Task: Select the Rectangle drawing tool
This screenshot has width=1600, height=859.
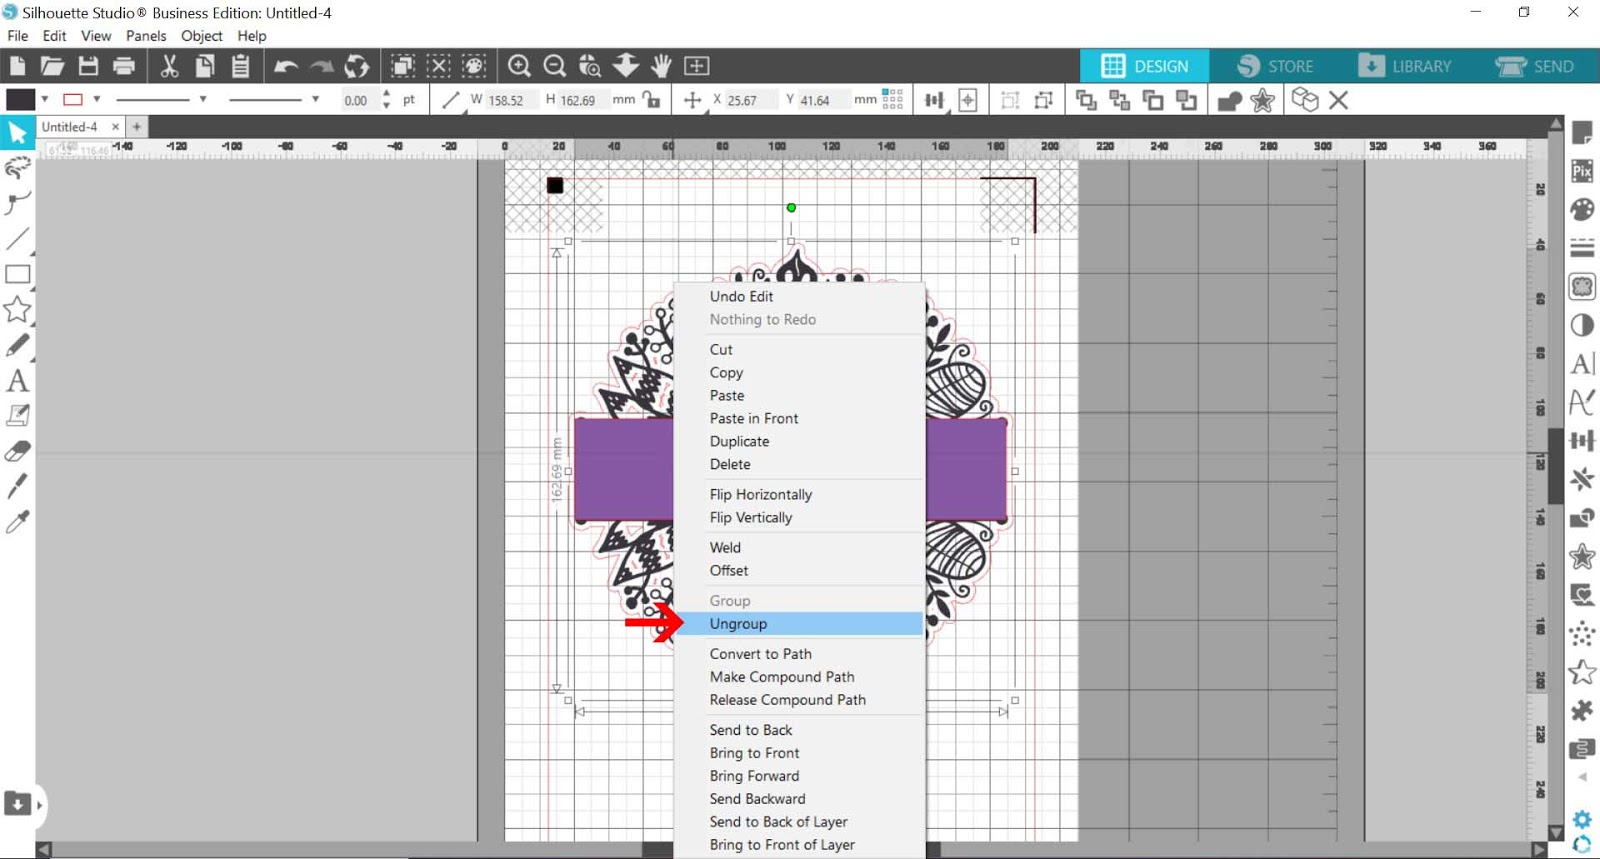Action: [x=17, y=274]
